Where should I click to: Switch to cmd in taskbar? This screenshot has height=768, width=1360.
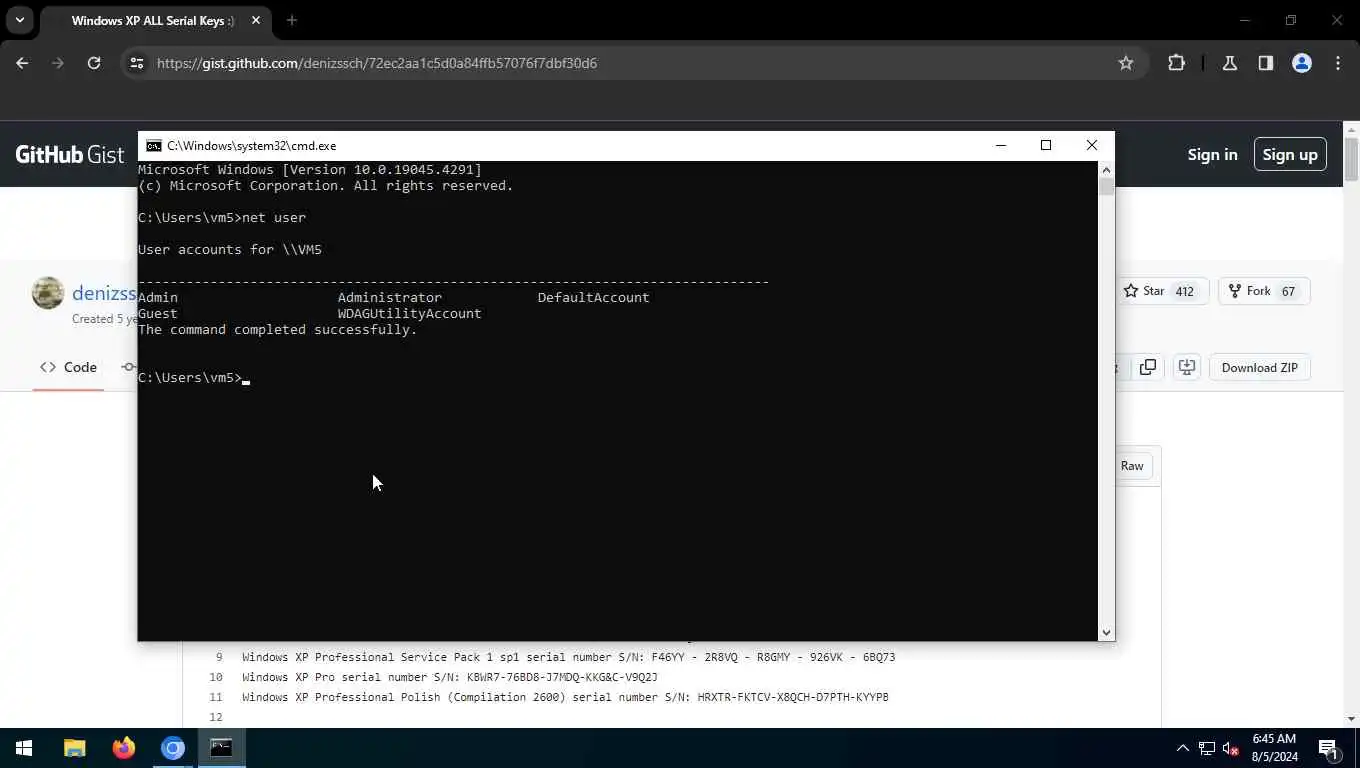tap(221, 748)
